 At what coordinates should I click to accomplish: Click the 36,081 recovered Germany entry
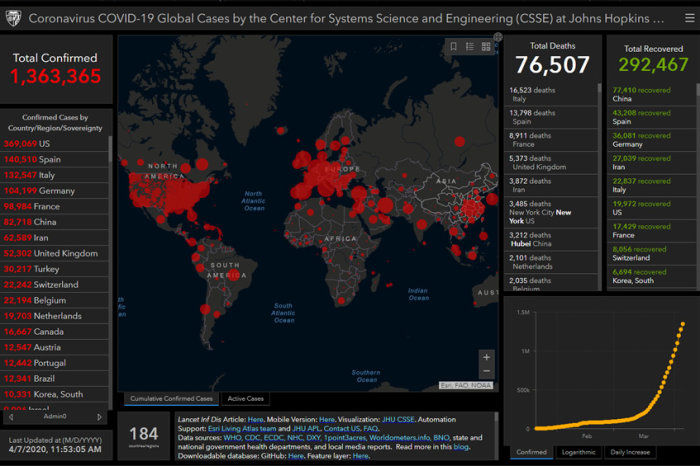coord(651,140)
